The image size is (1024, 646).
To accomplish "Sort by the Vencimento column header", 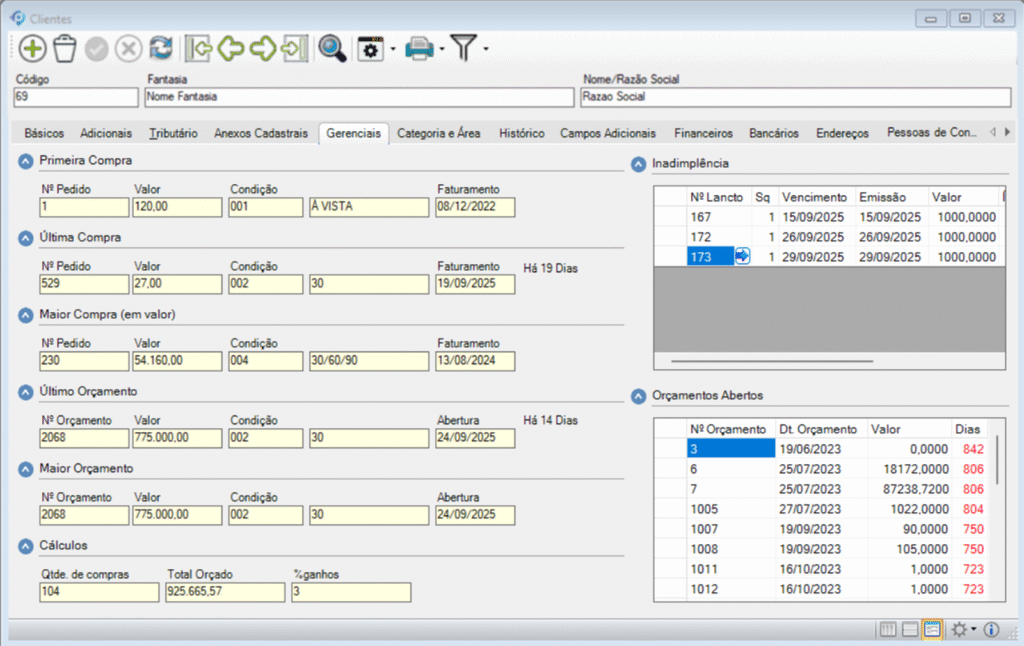I will pyautogui.click(x=814, y=198).
